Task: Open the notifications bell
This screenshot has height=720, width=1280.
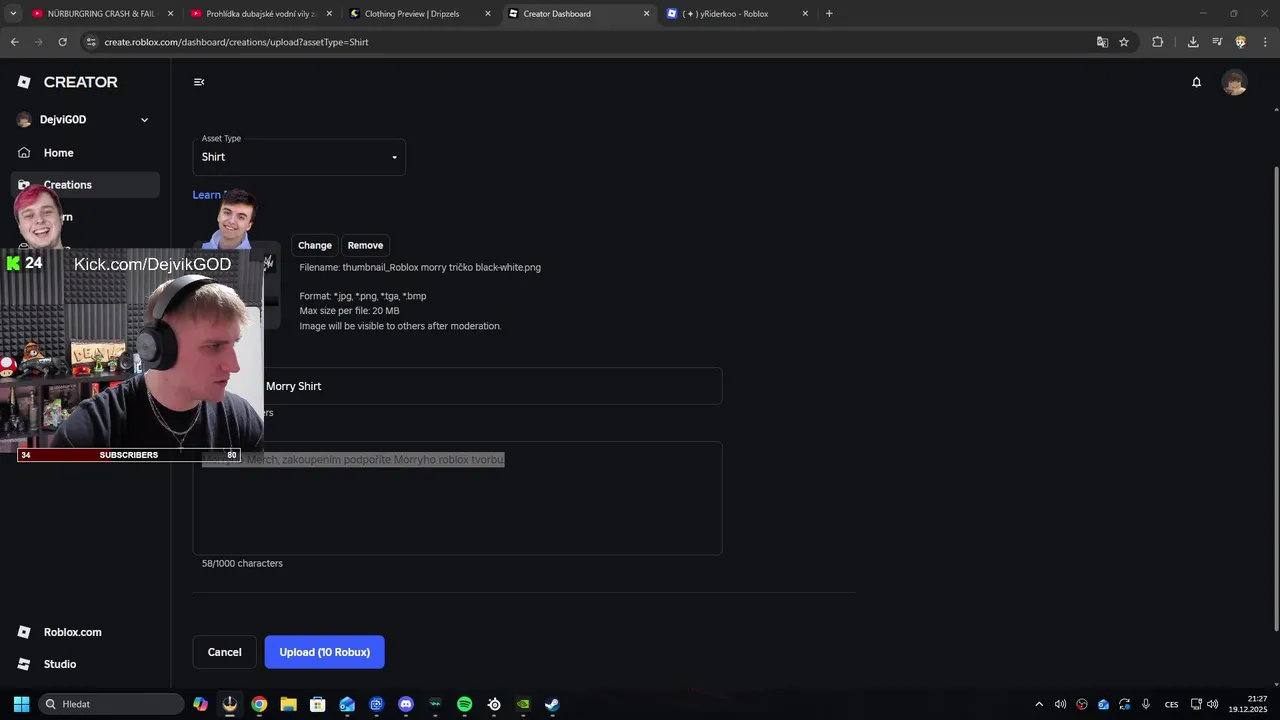Action: [x=1196, y=82]
